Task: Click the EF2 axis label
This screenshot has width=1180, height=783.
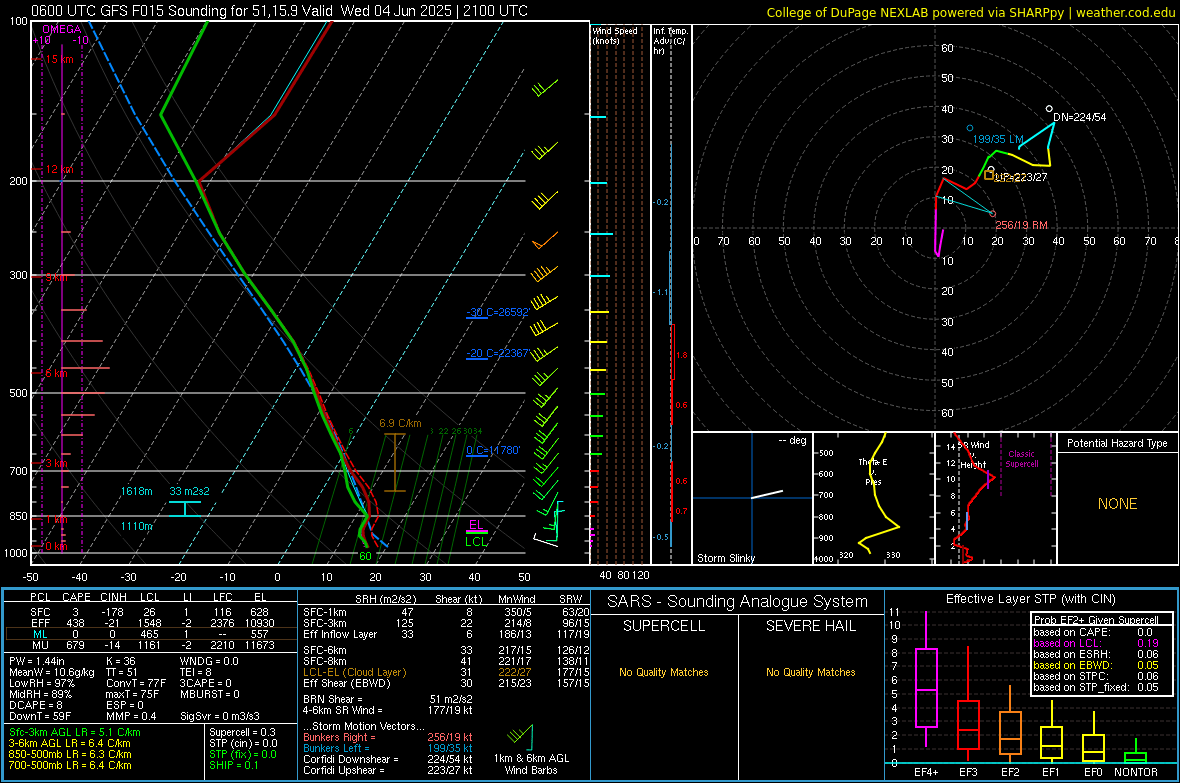Action: (x=1010, y=772)
